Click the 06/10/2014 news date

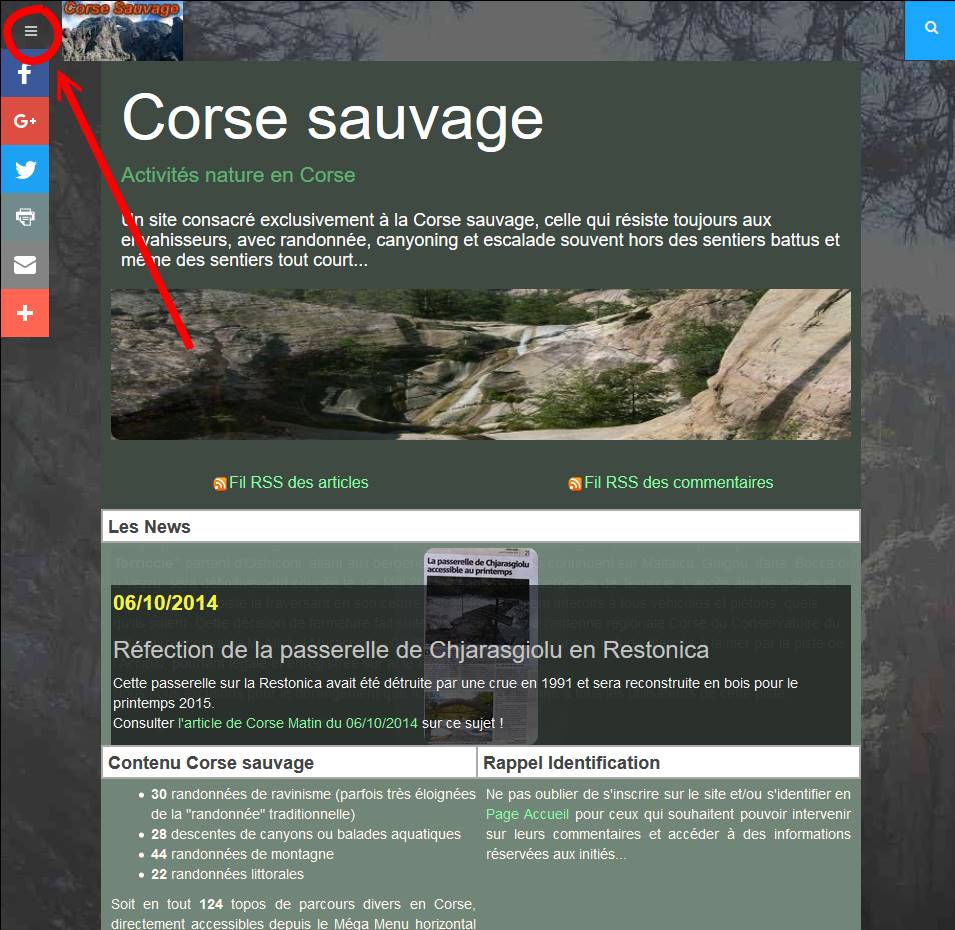[x=166, y=603]
